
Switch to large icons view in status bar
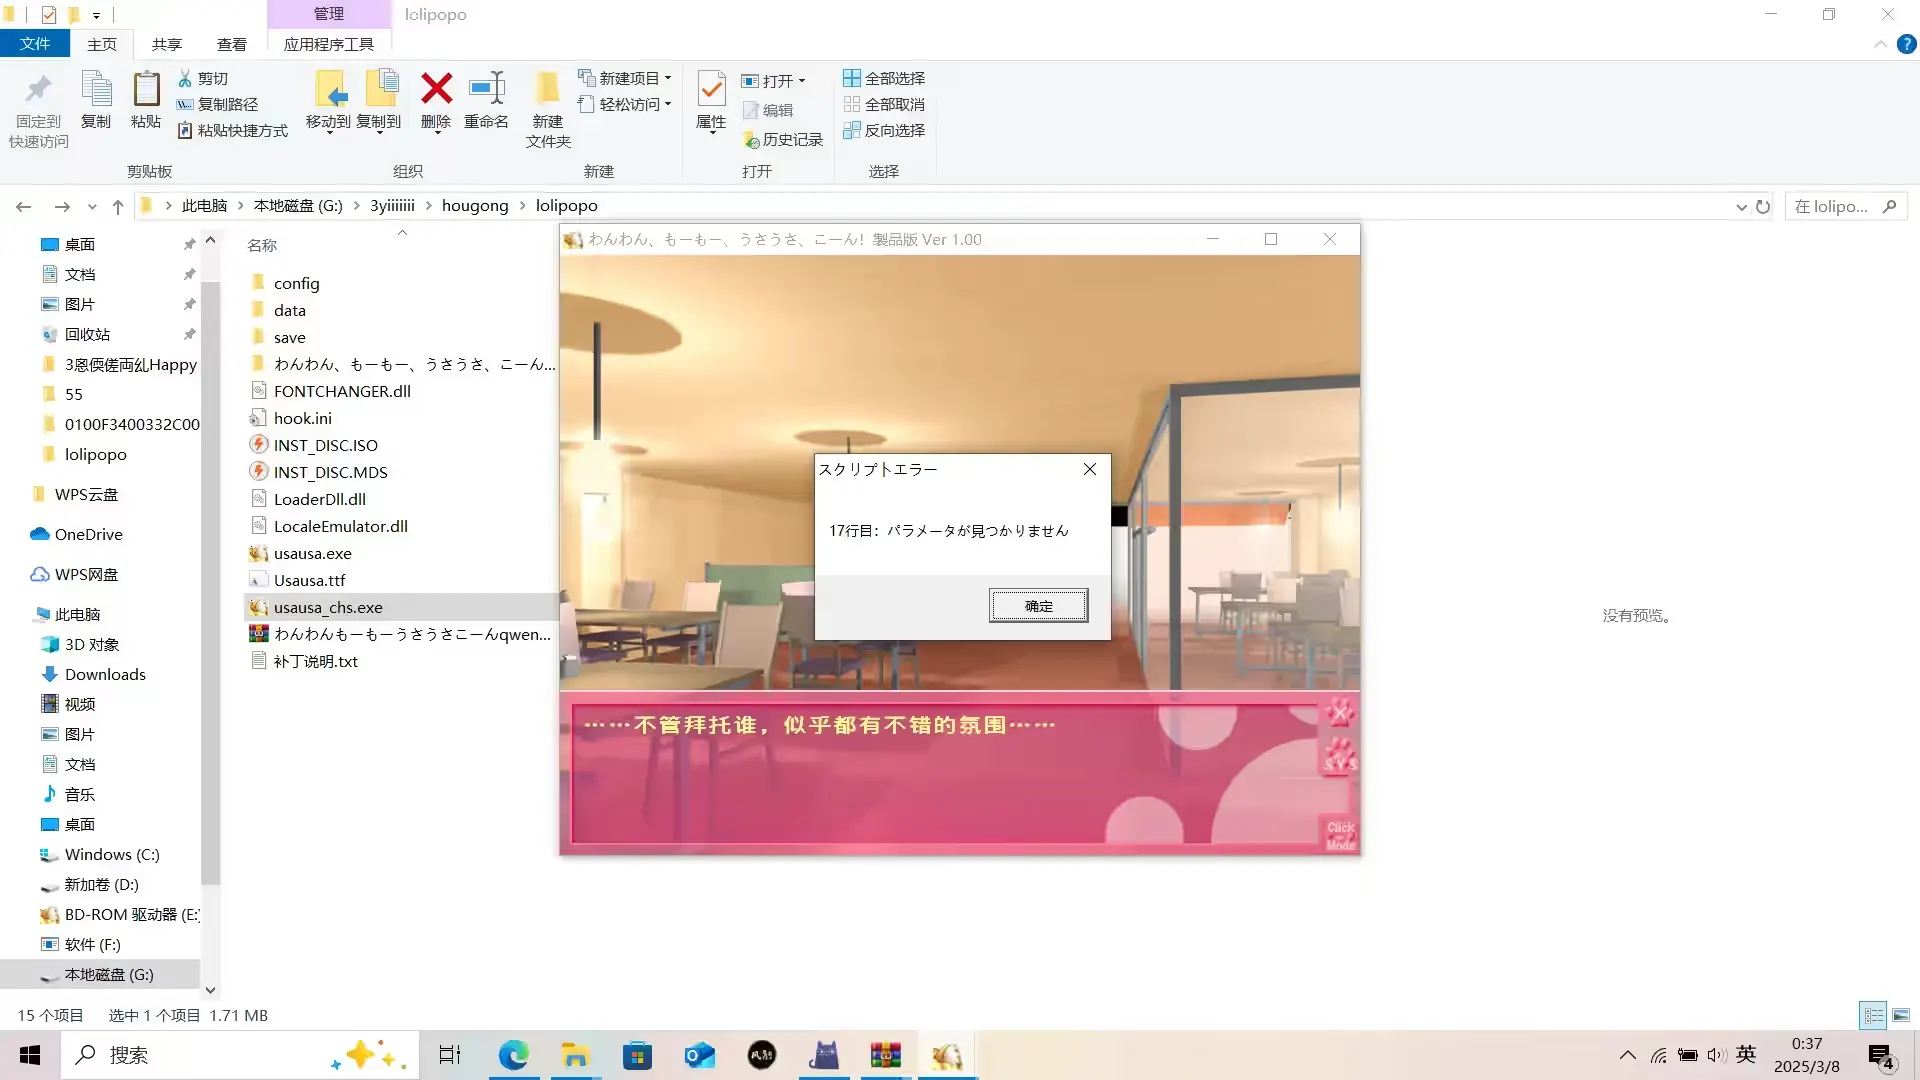[x=1901, y=1015]
